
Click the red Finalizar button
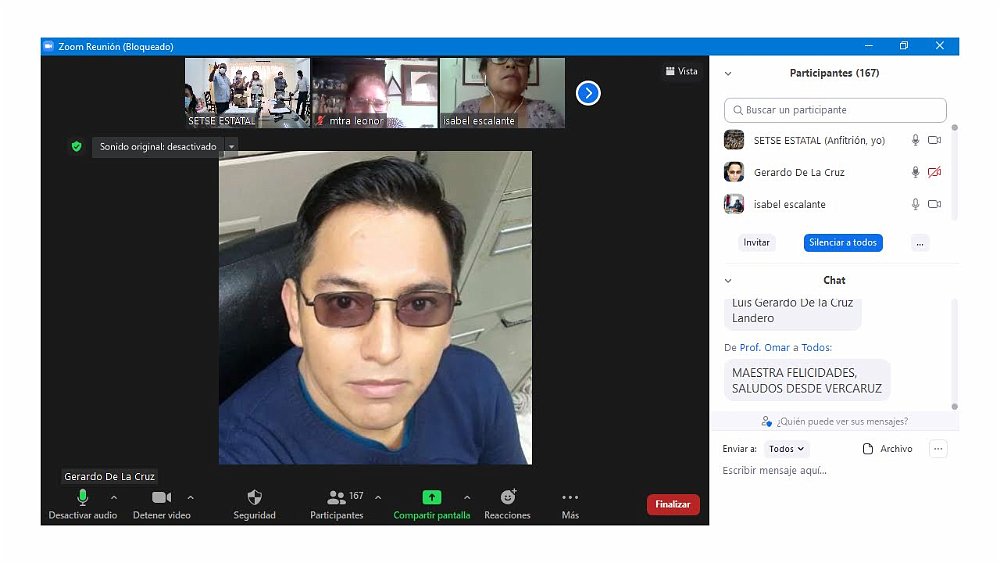coord(673,505)
